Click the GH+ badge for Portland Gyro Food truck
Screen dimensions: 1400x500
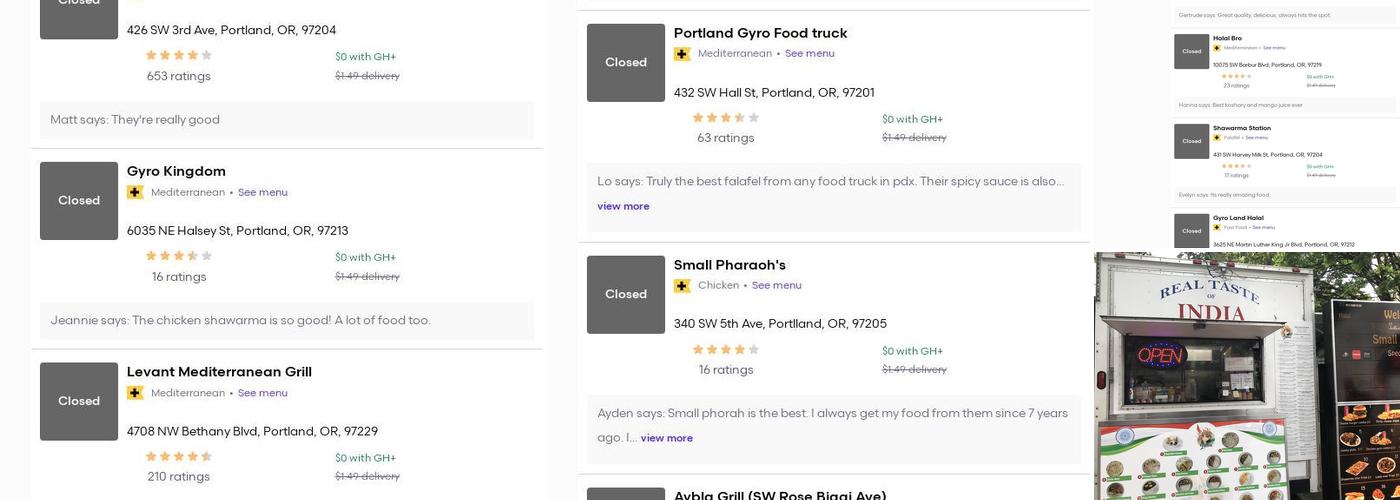click(x=682, y=54)
